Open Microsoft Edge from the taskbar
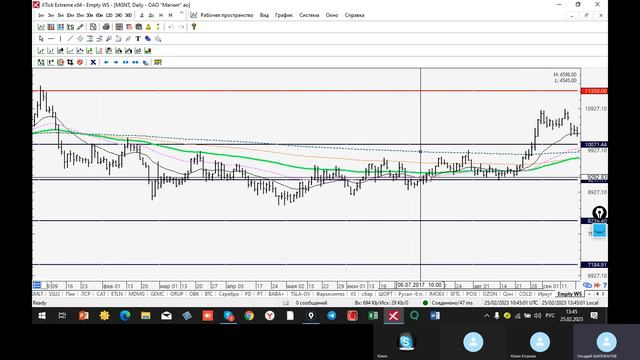The height and width of the screenshot is (360, 640). click(125, 316)
